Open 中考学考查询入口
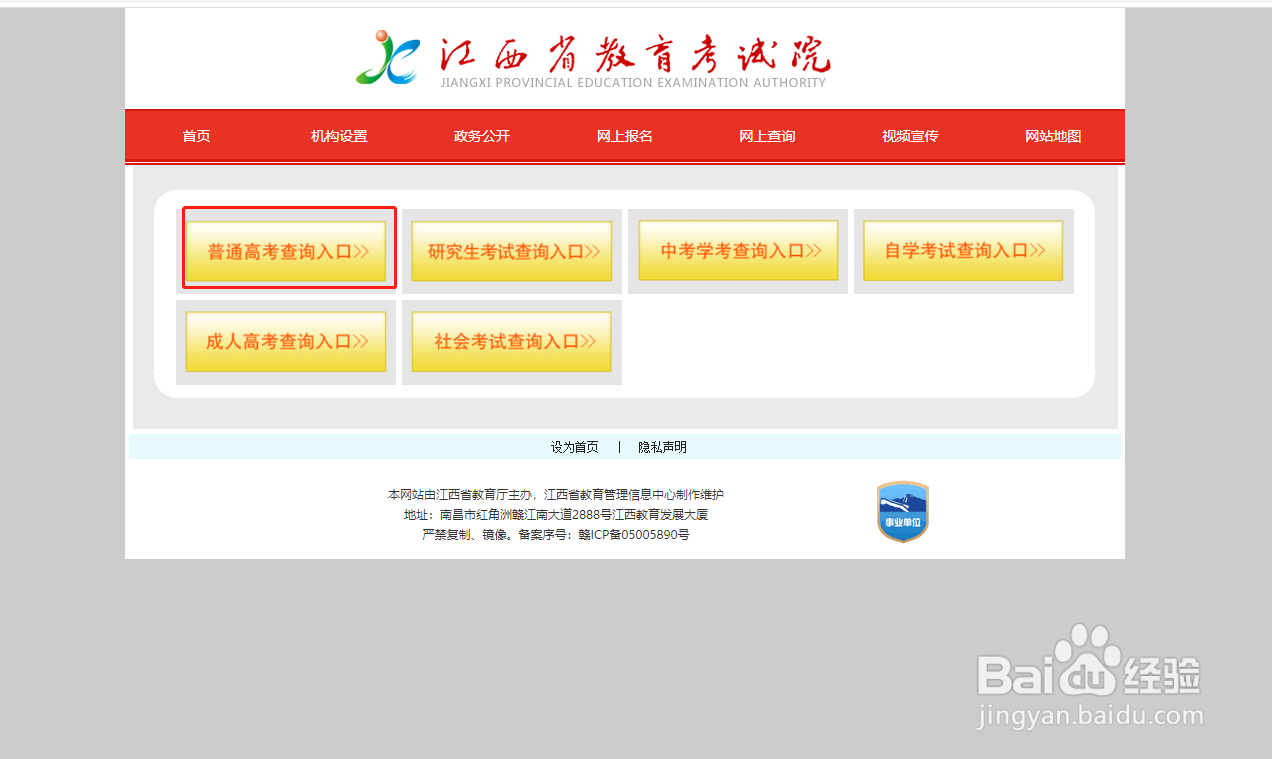Screen dimensions: 1272x759 (x=737, y=250)
